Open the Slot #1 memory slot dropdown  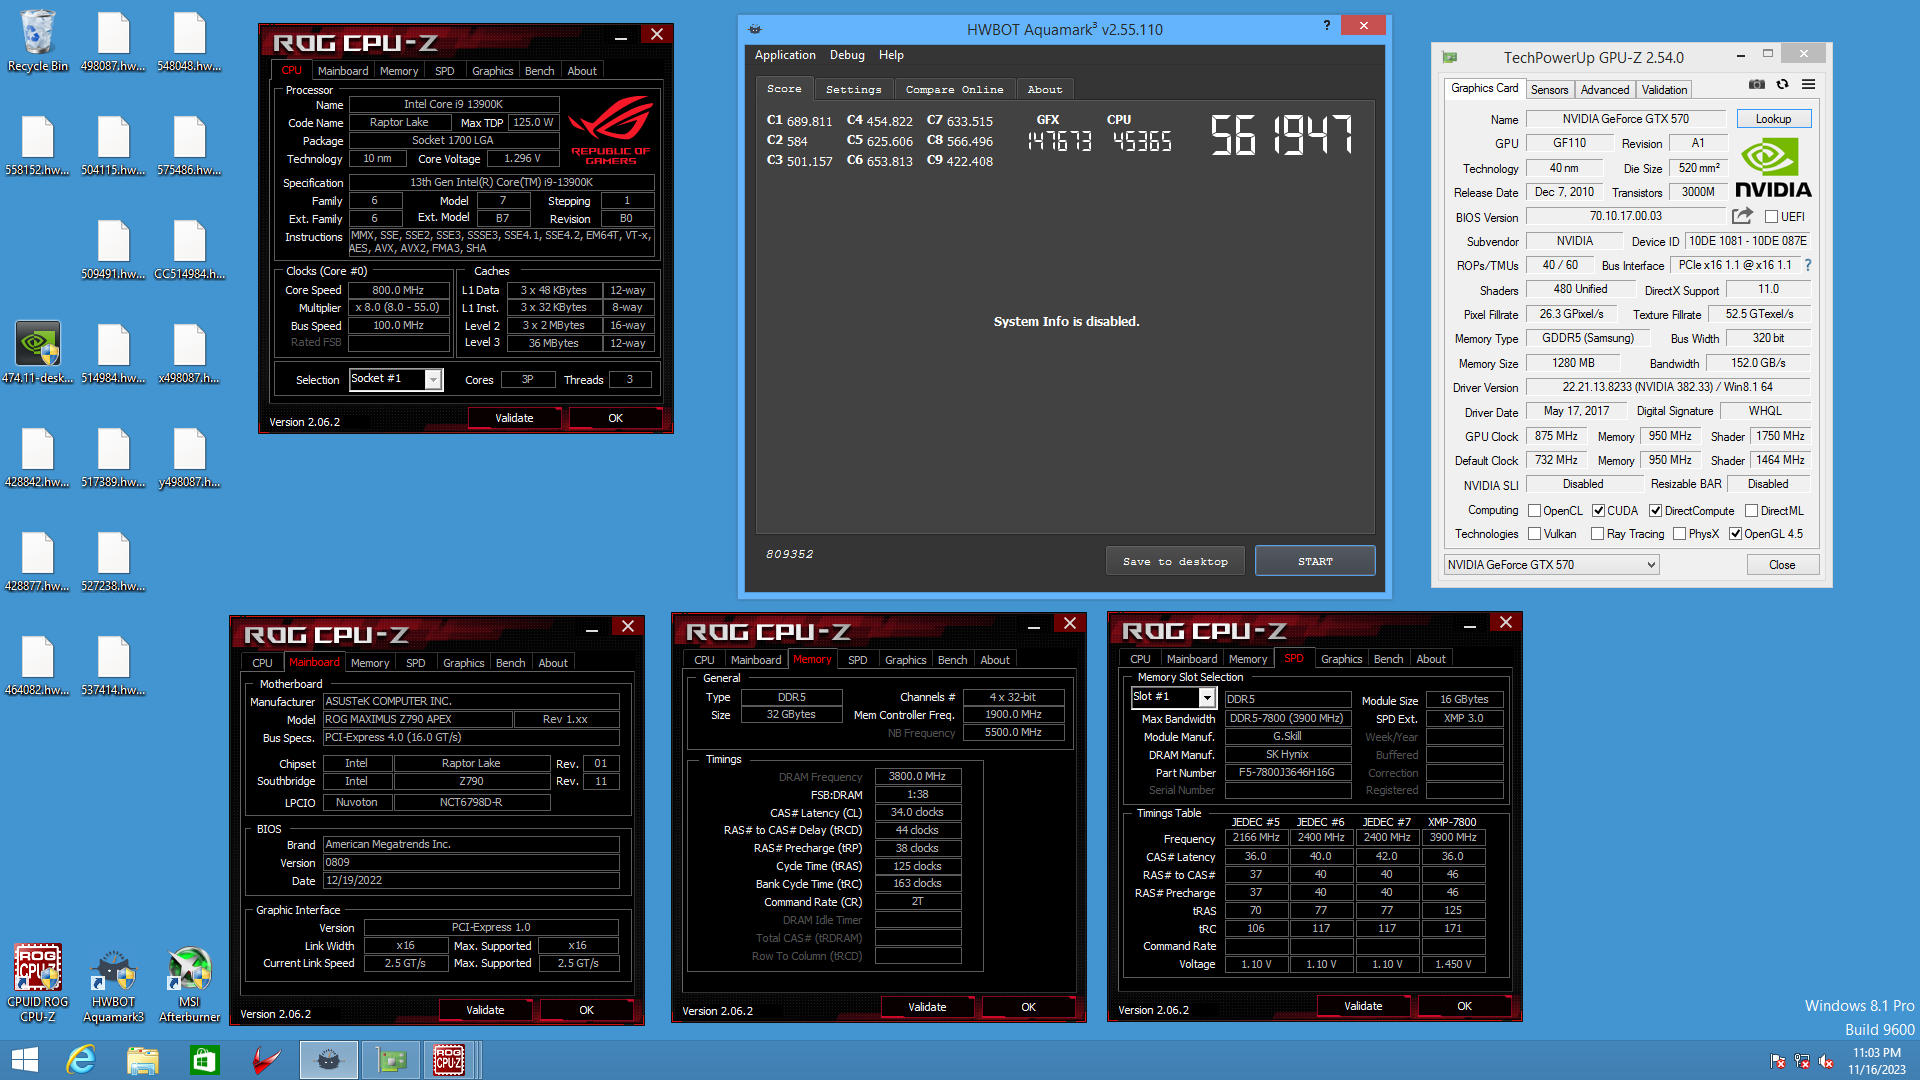1172,697
